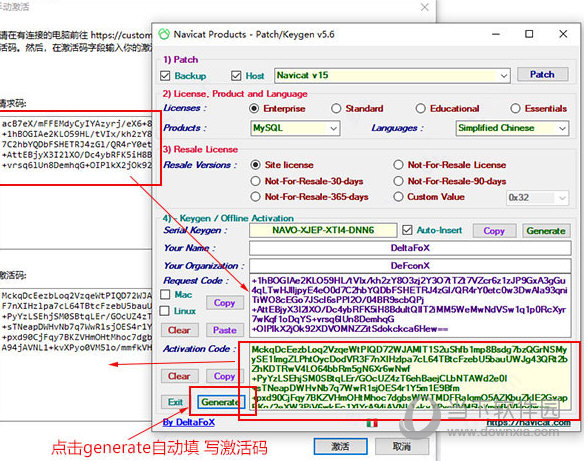Copy the request code

224,303
